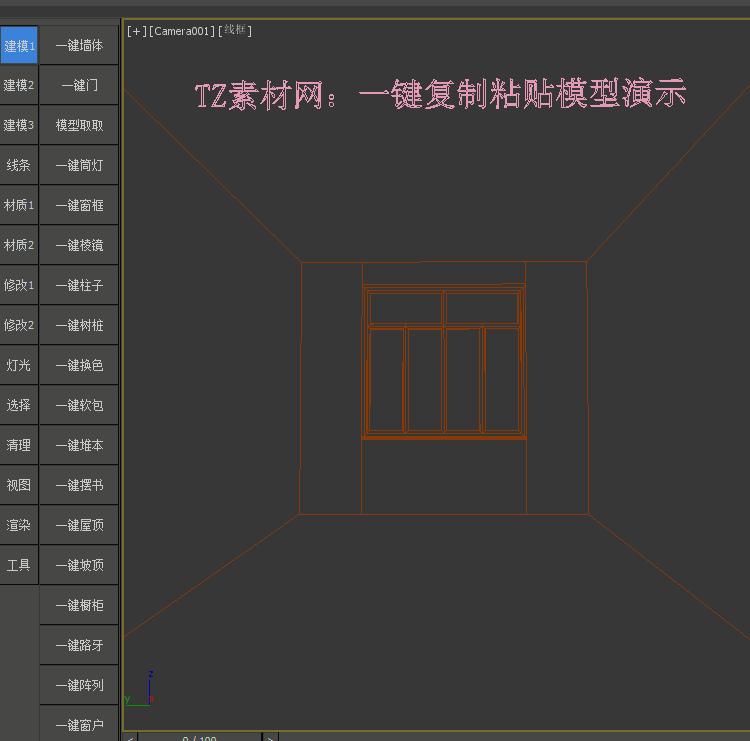This screenshot has height=741, width=750.
Task: Open the viewport [+] general menu
Action: [137, 31]
